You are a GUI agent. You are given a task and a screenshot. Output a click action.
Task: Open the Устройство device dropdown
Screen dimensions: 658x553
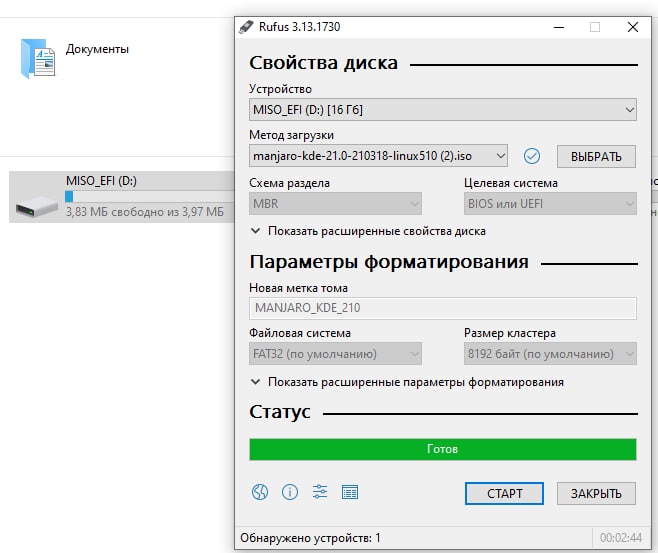click(443, 110)
